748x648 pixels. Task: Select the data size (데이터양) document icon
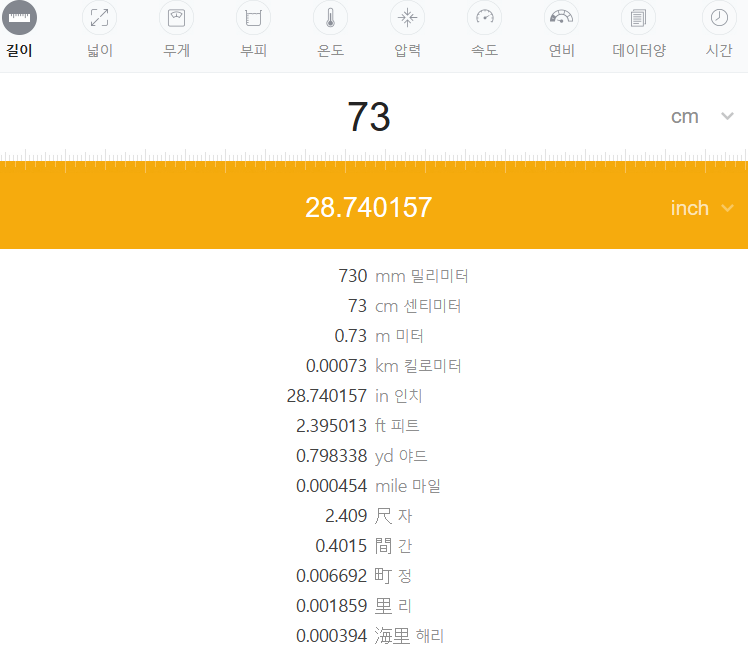coord(638,18)
